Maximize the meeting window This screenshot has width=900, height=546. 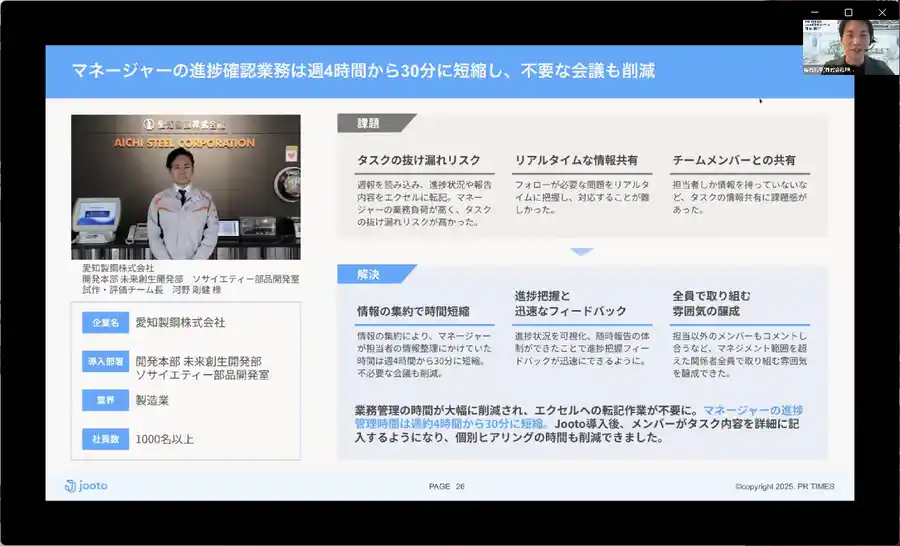coord(848,12)
